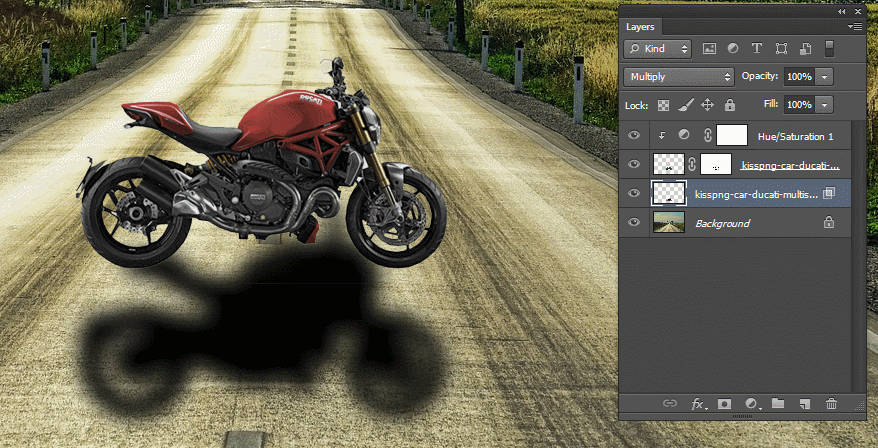Filter layers by pixel layer type
Viewport: 878px width, 448px height.
[709, 49]
